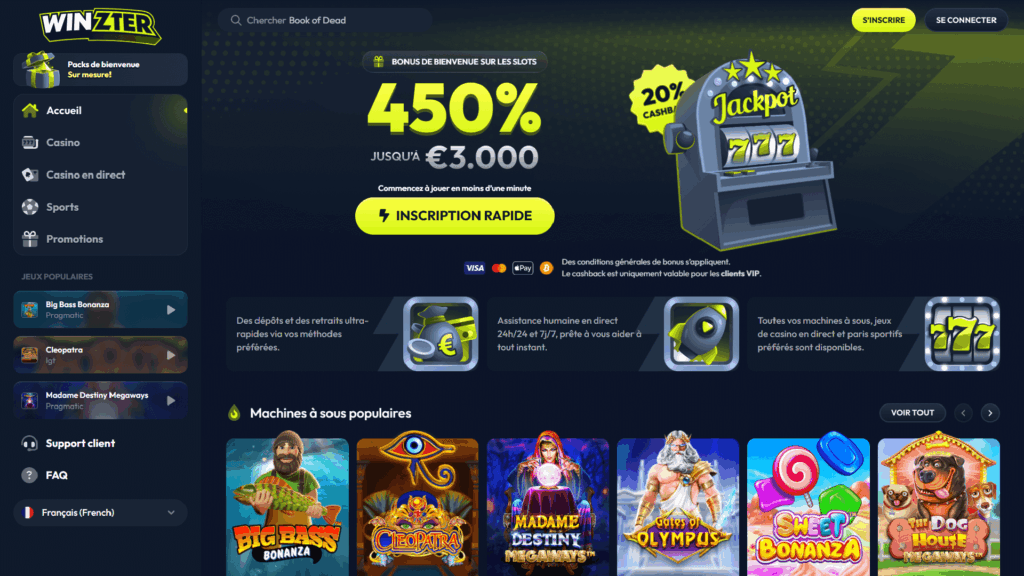1024x576 pixels.
Task: Open FAQ question mark icon
Action: pyautogui.click(x=29, y=475)
